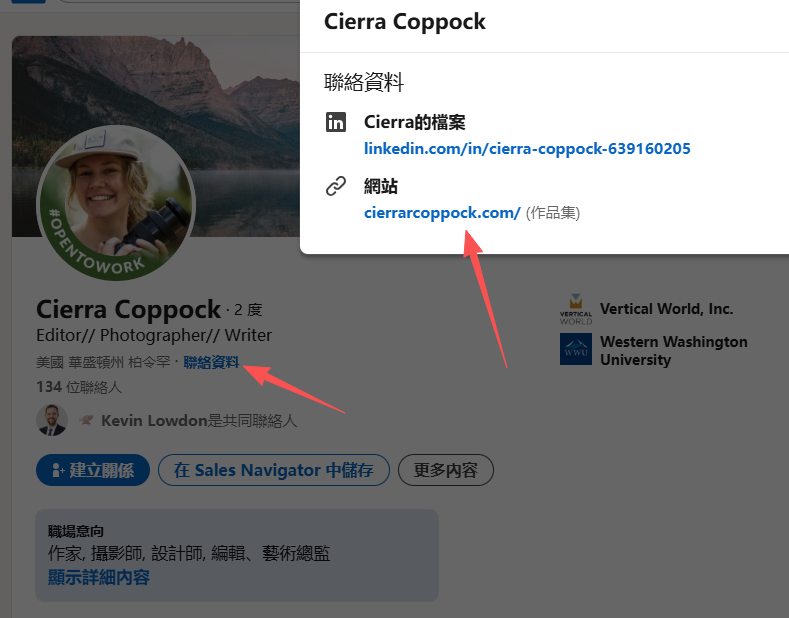This screenshot has height=618, width=789.
Task: Open the linkedin.com/in/cierra-coppock profile link
Action: [x=527, y=149]
